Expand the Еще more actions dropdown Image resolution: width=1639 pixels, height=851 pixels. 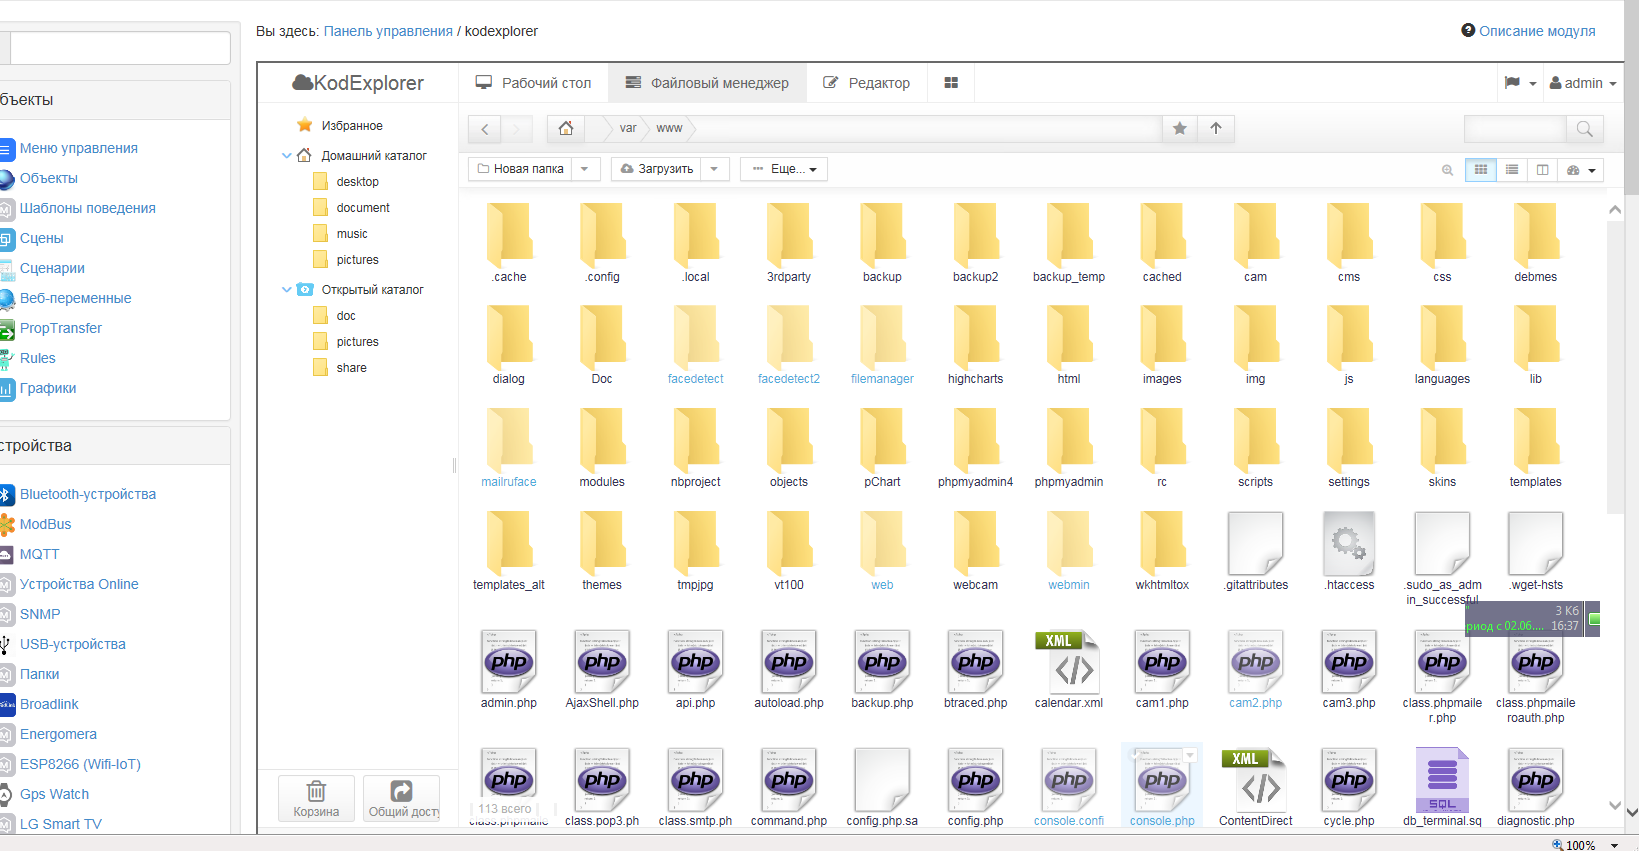(x=784, y=169)
